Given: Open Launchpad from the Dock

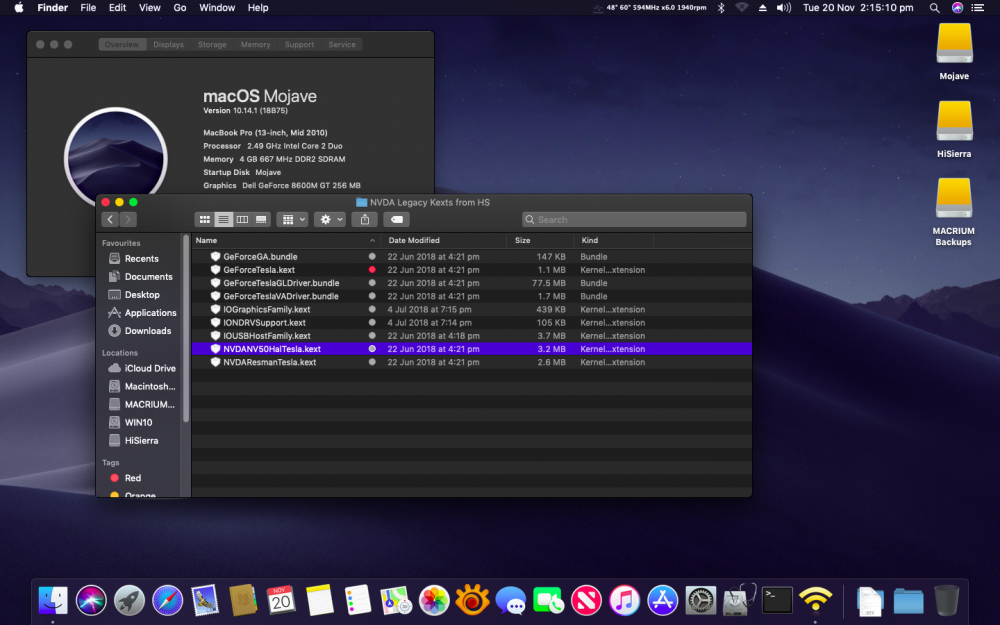Looking at the screenshot, I should [129, 601].
